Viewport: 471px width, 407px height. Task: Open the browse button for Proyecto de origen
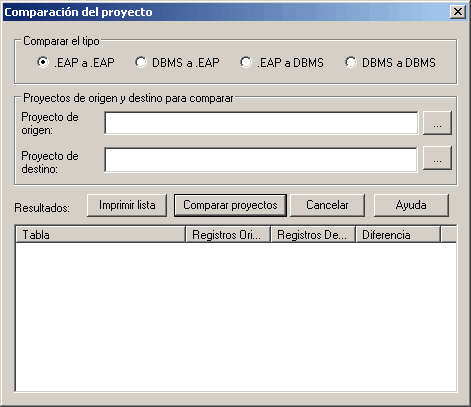[x=437, y=123]
